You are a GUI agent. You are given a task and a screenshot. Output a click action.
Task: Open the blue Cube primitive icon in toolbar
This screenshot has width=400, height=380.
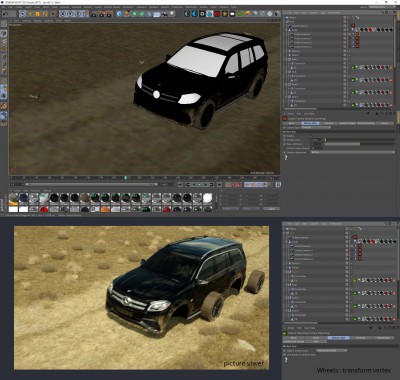click(x=119, y=14)
